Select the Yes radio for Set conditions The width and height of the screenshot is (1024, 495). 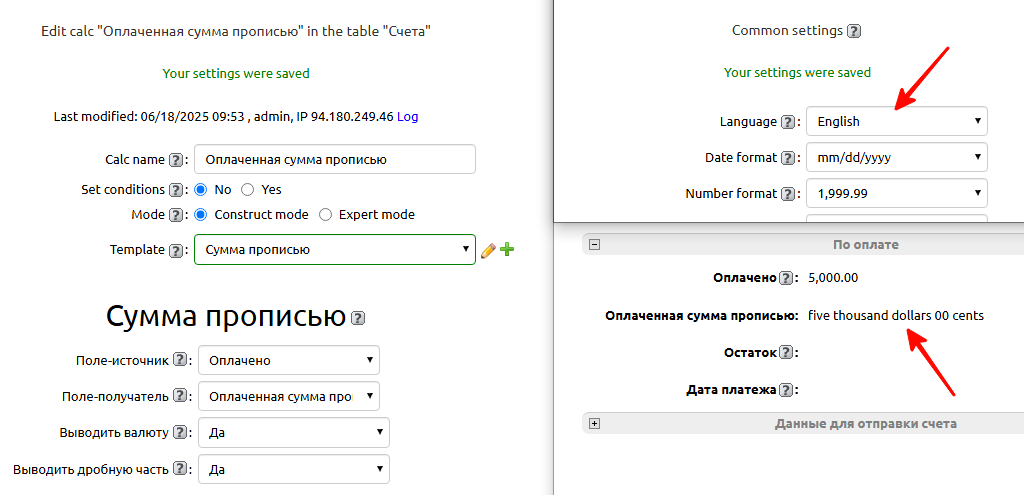click(248, 189)
